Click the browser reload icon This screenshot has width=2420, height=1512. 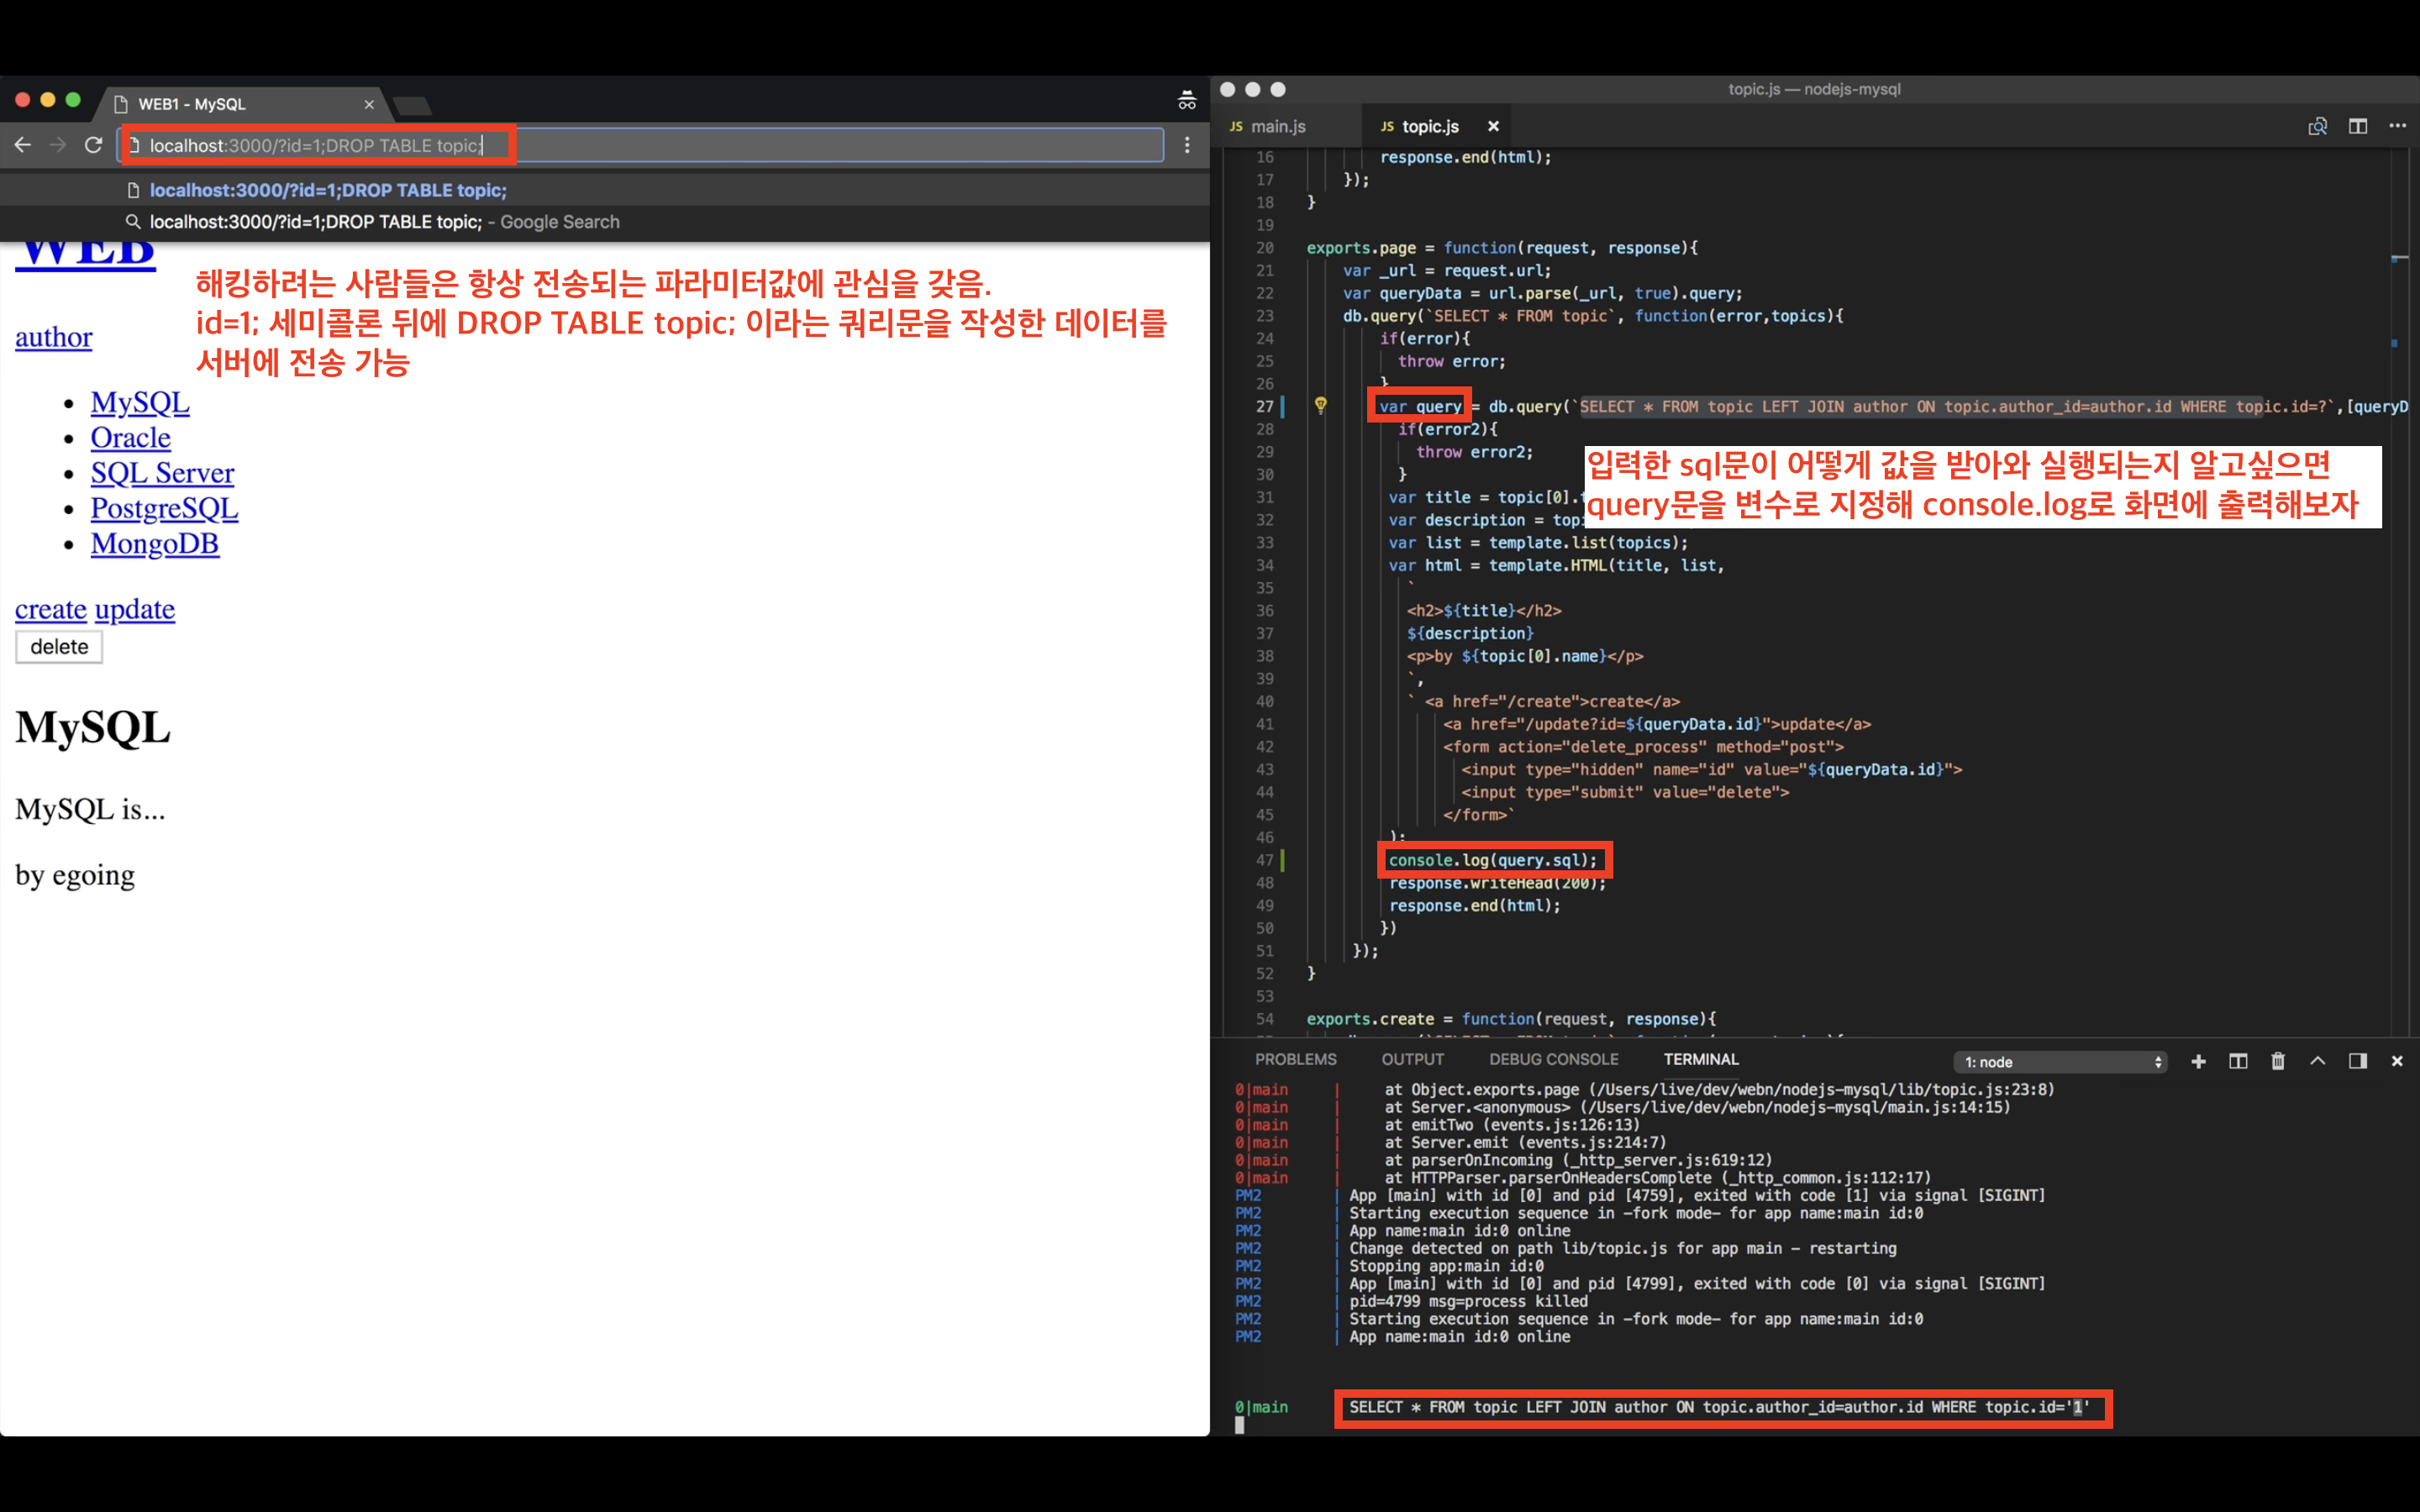pos(93,145)
